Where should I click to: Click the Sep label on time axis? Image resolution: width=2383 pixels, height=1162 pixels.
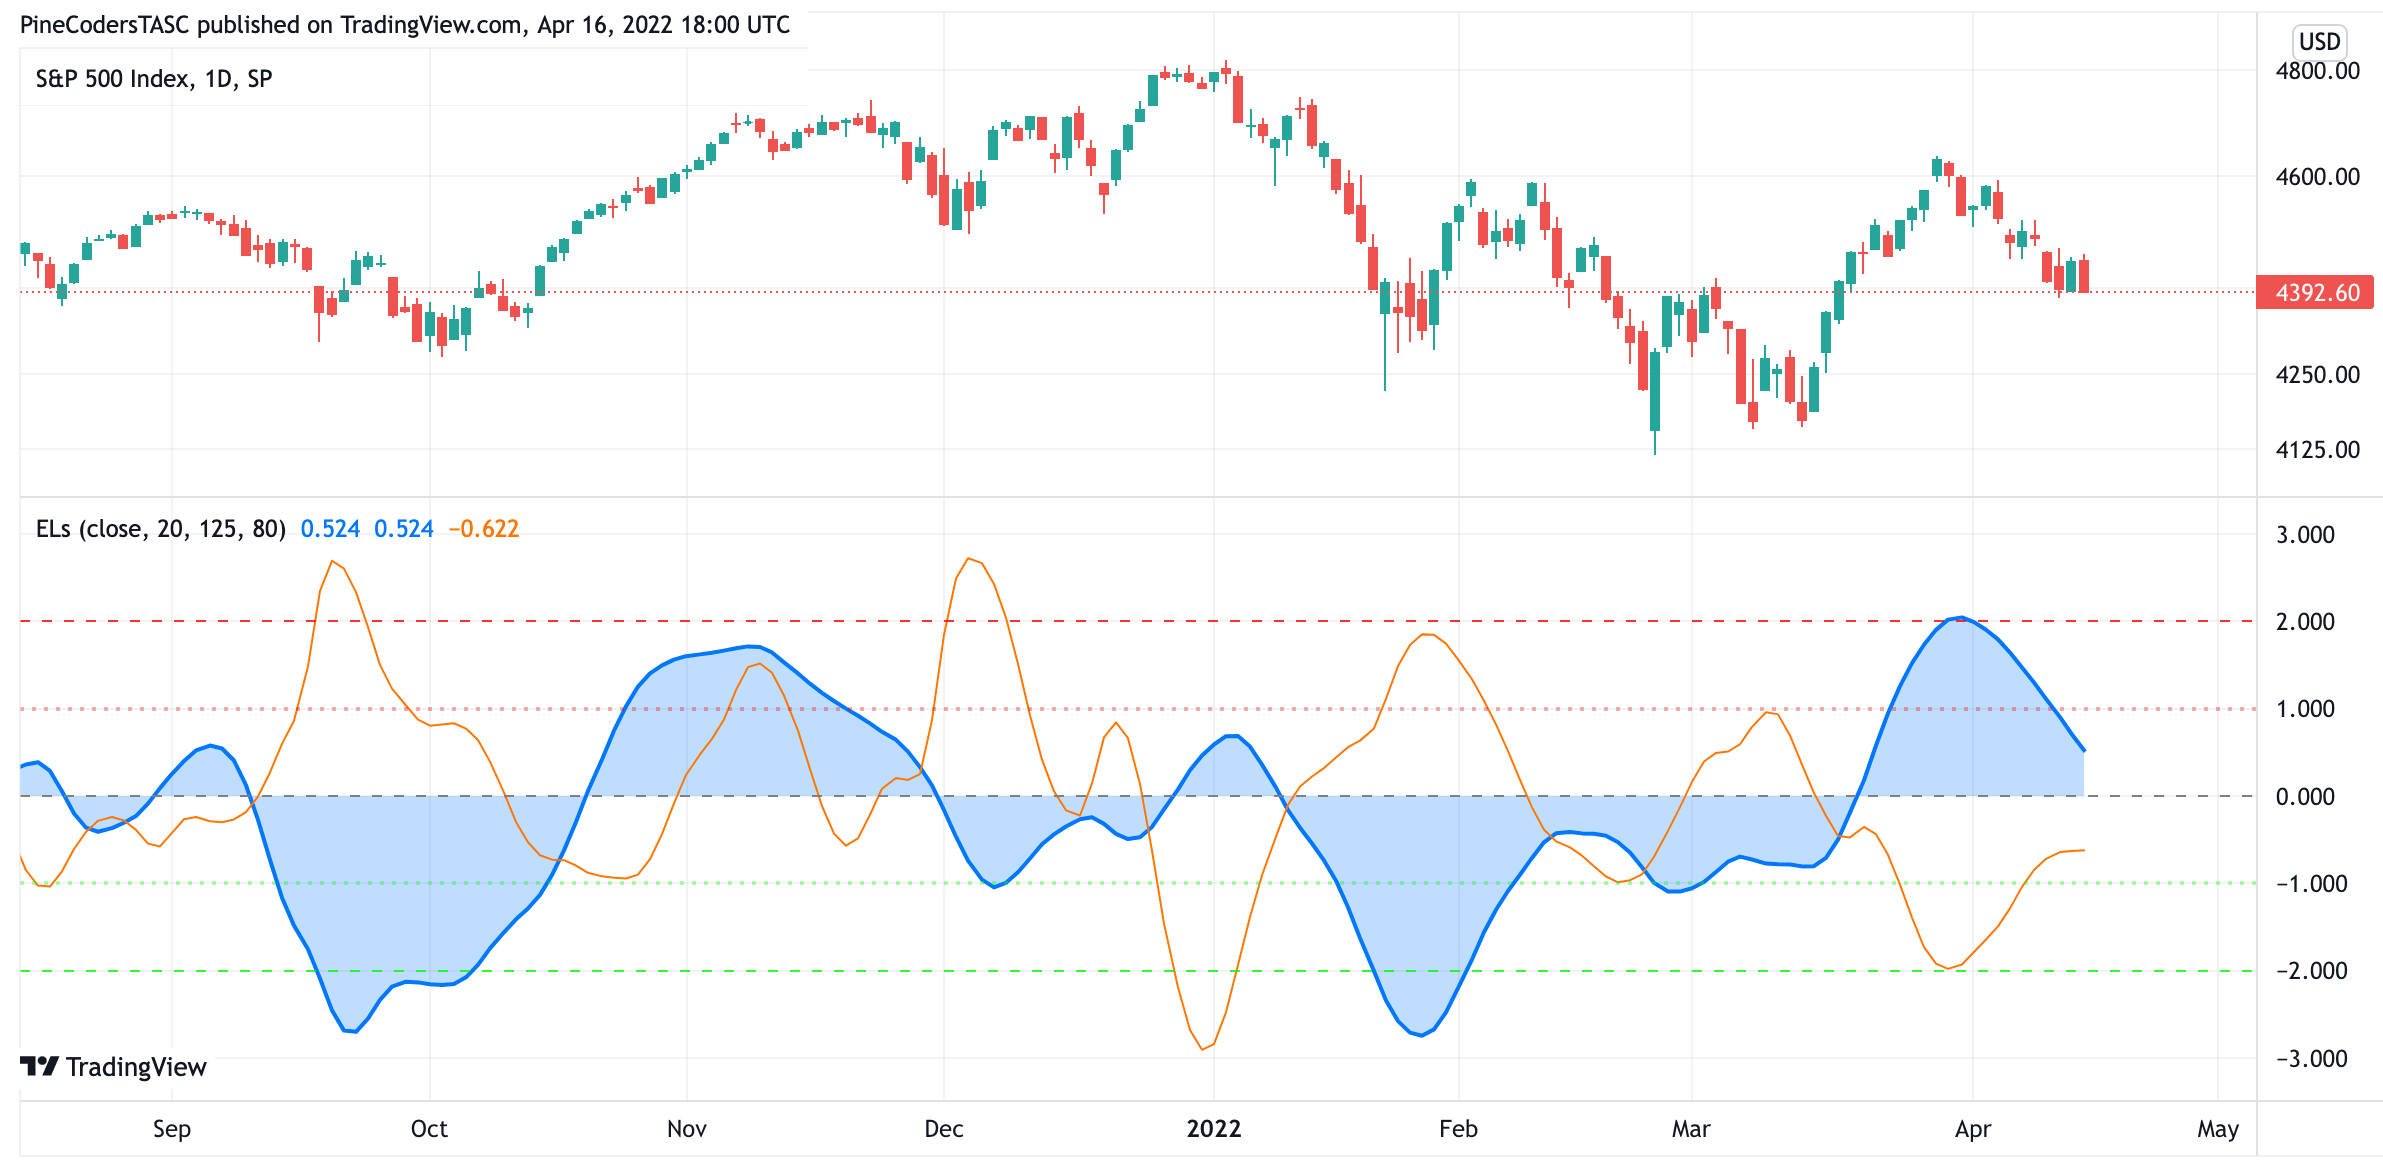click(171, 1129)
